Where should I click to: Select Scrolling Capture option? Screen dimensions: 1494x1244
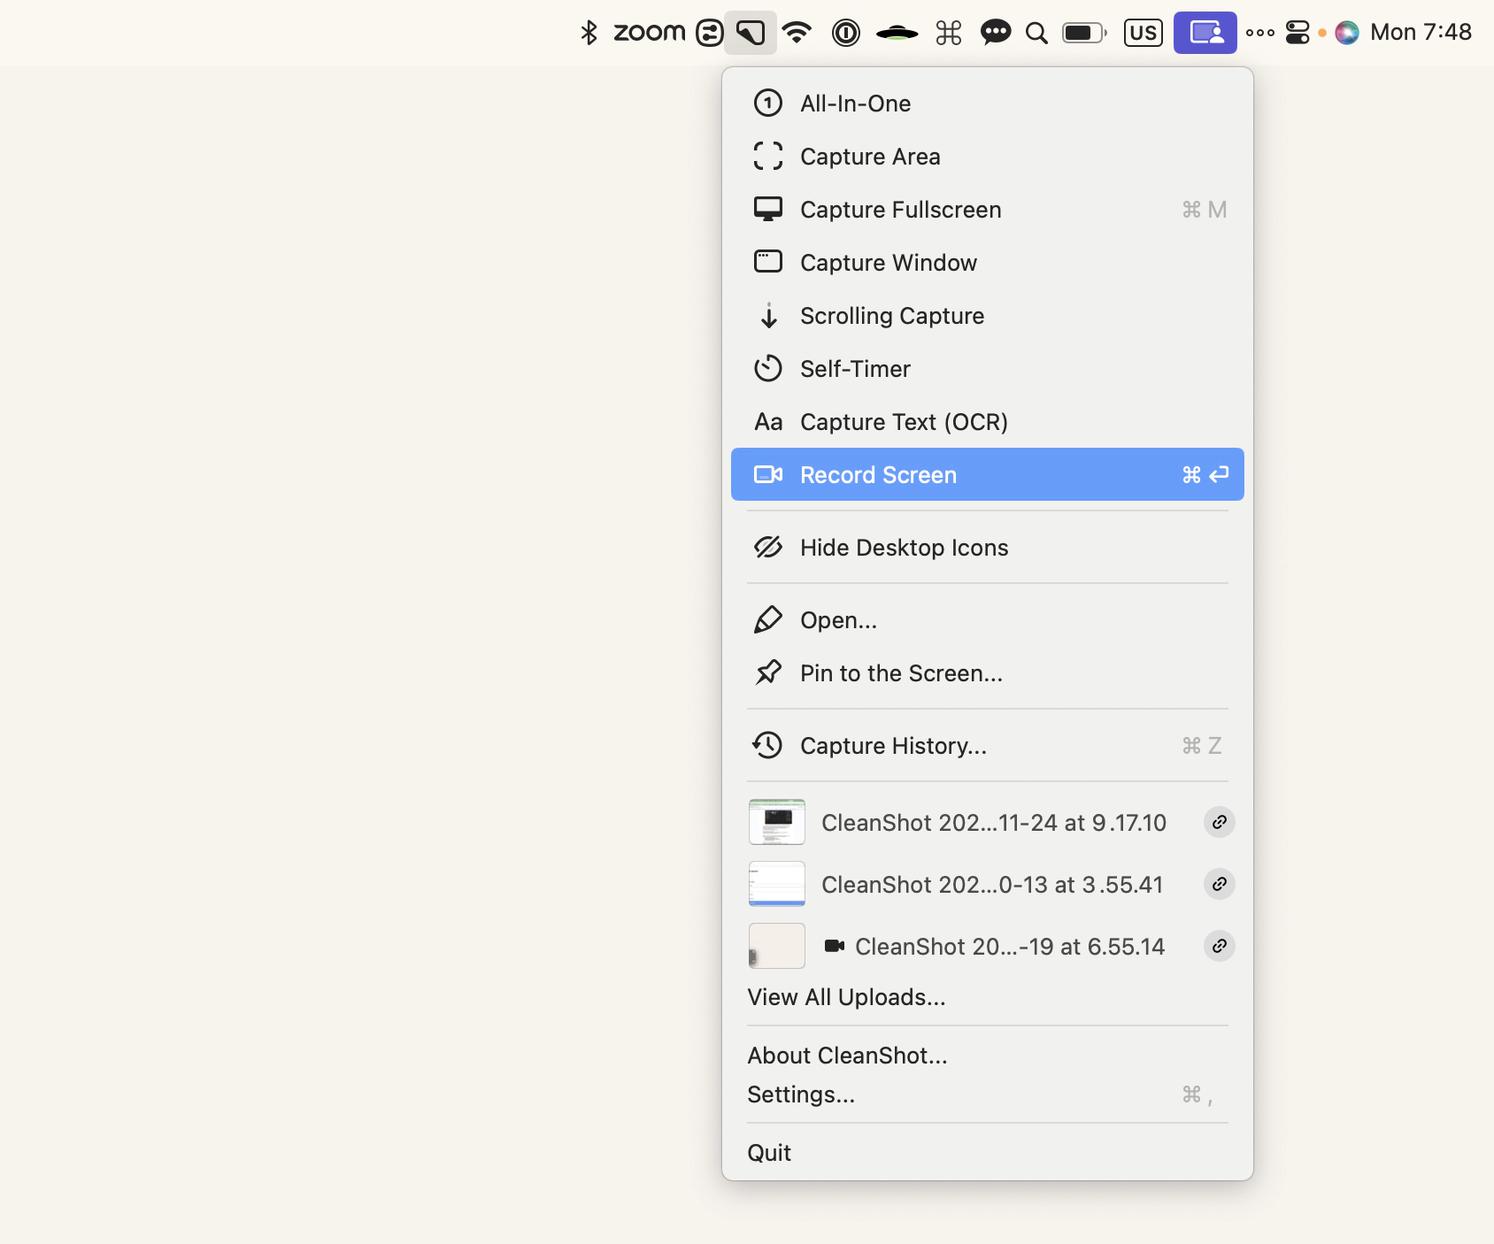891,316
